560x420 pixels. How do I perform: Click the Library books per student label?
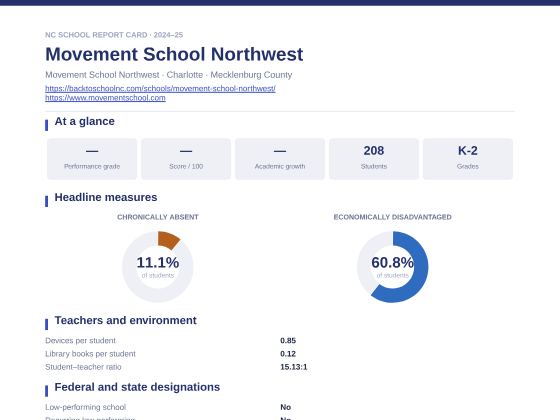point(90,354)
